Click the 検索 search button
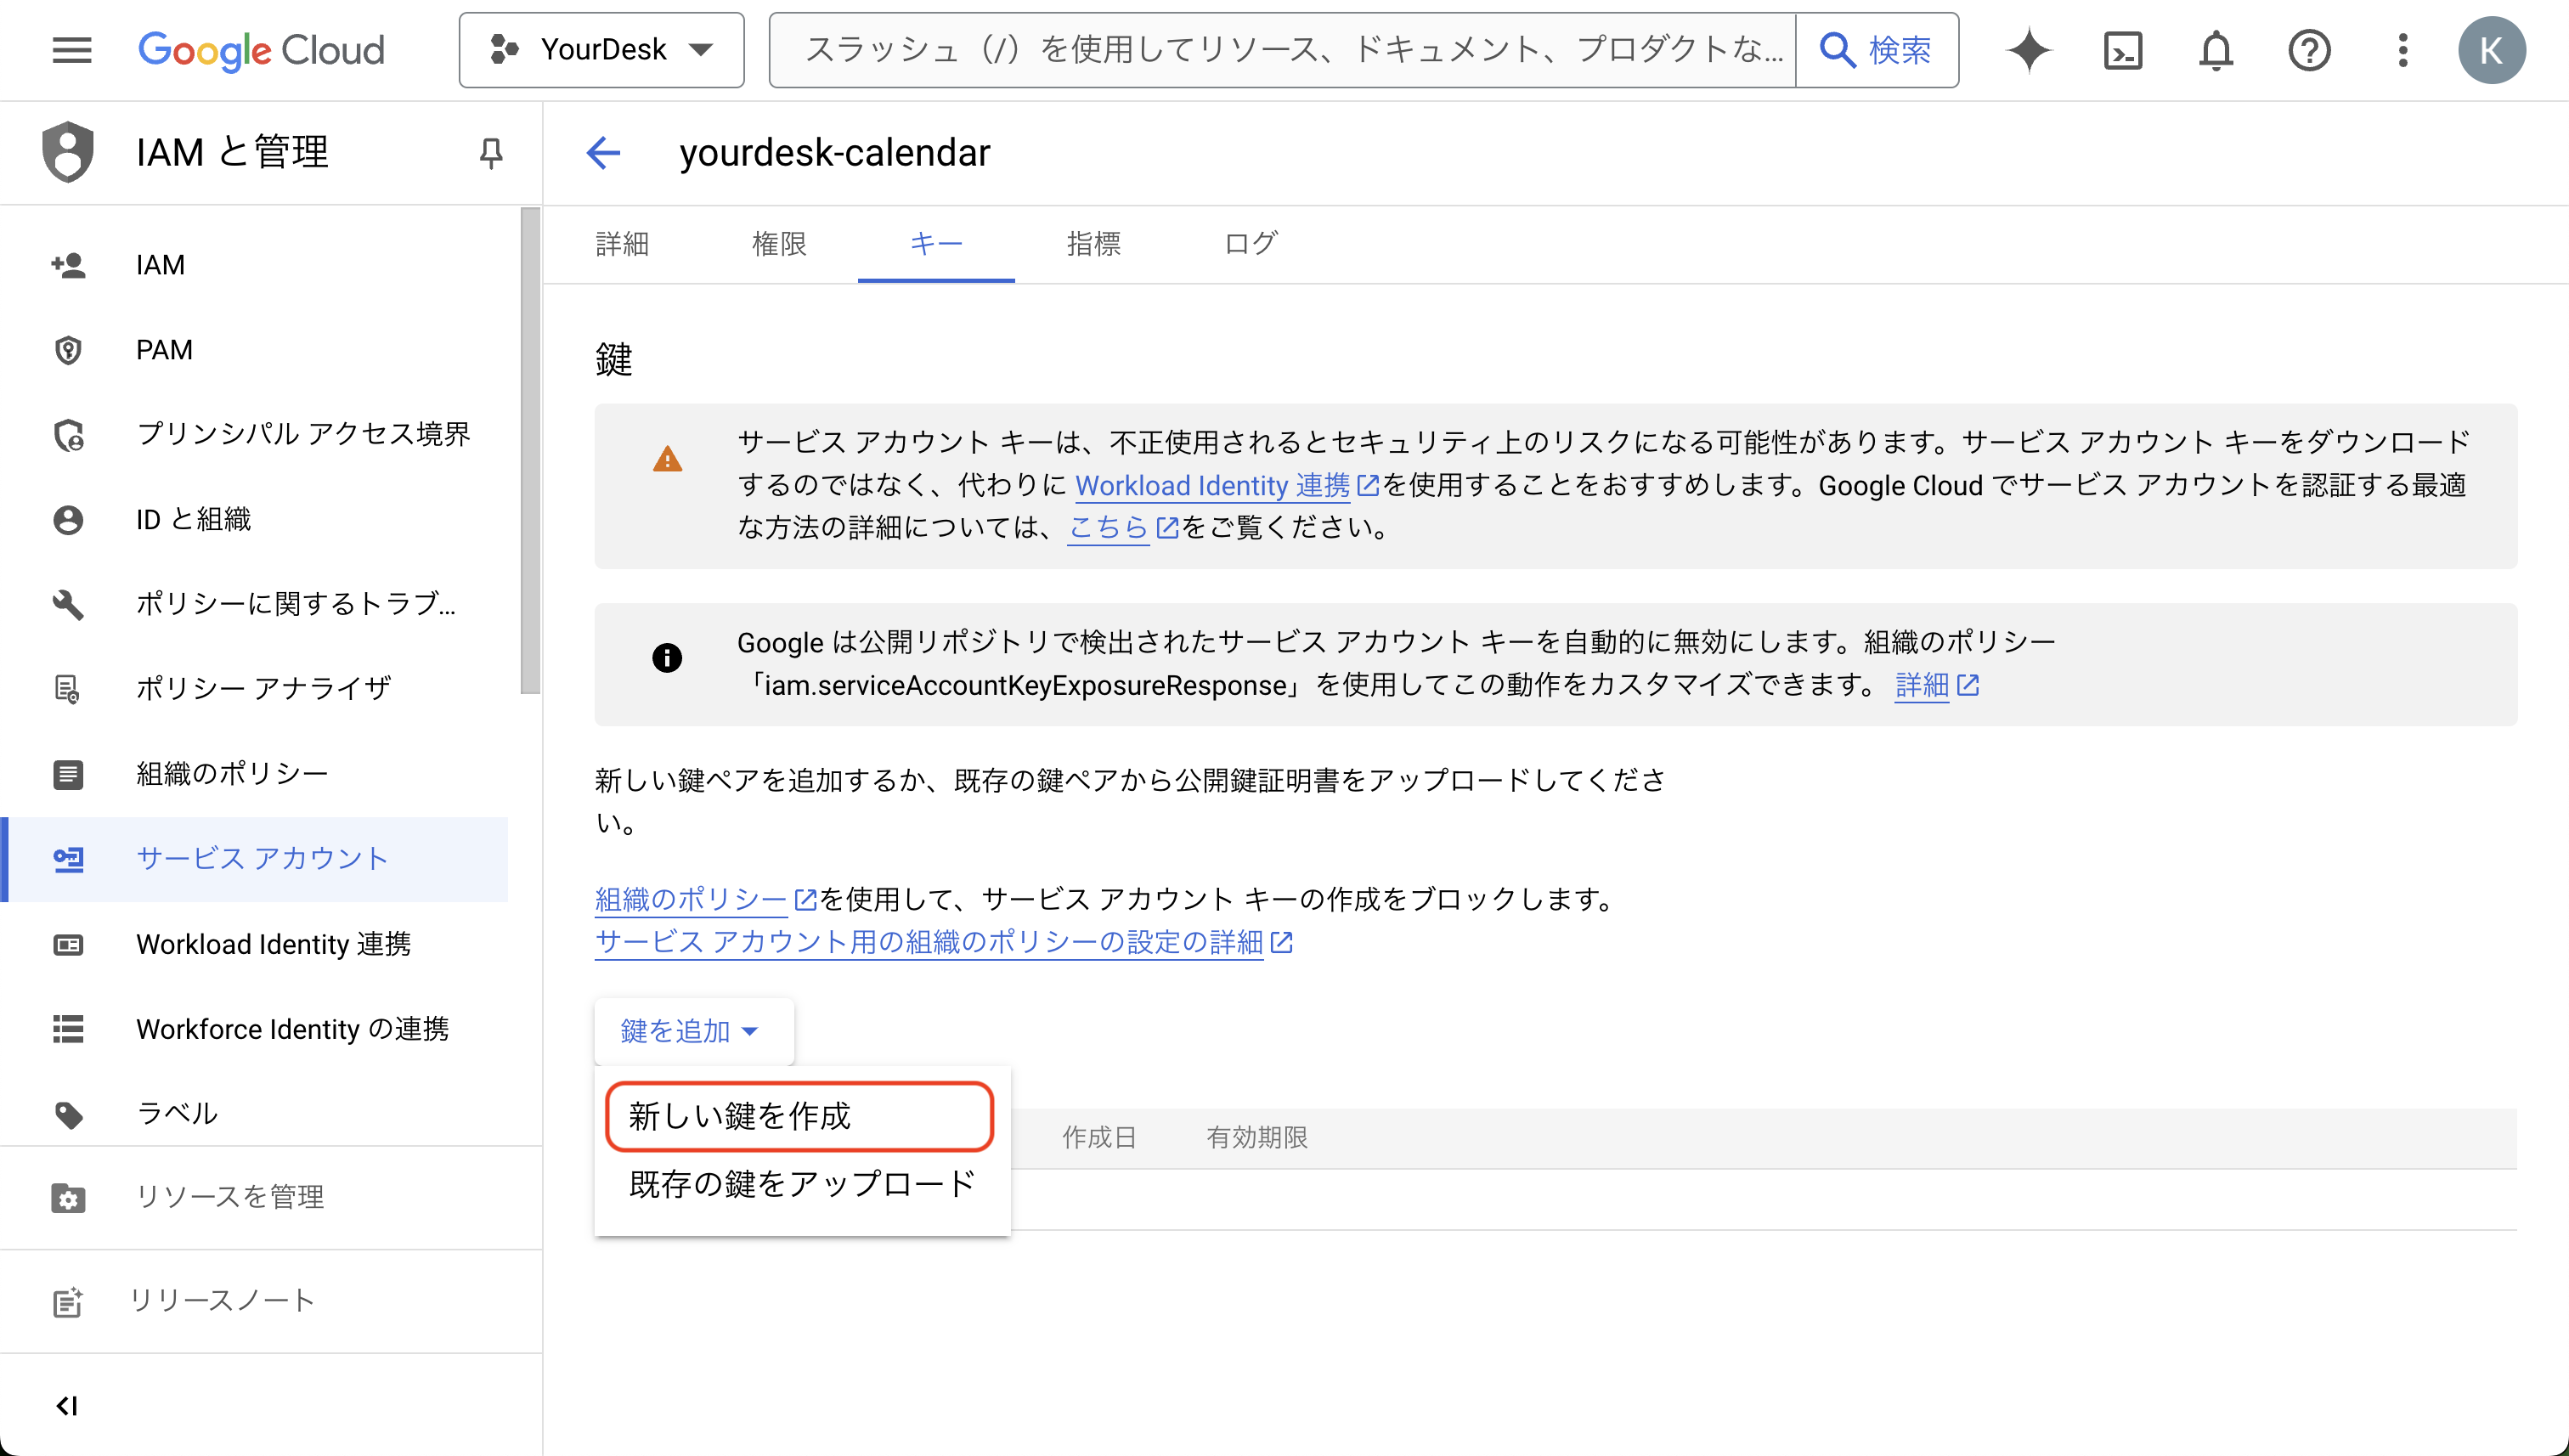Viewport: 2569px width, 1456px height. pos(1877,50)
